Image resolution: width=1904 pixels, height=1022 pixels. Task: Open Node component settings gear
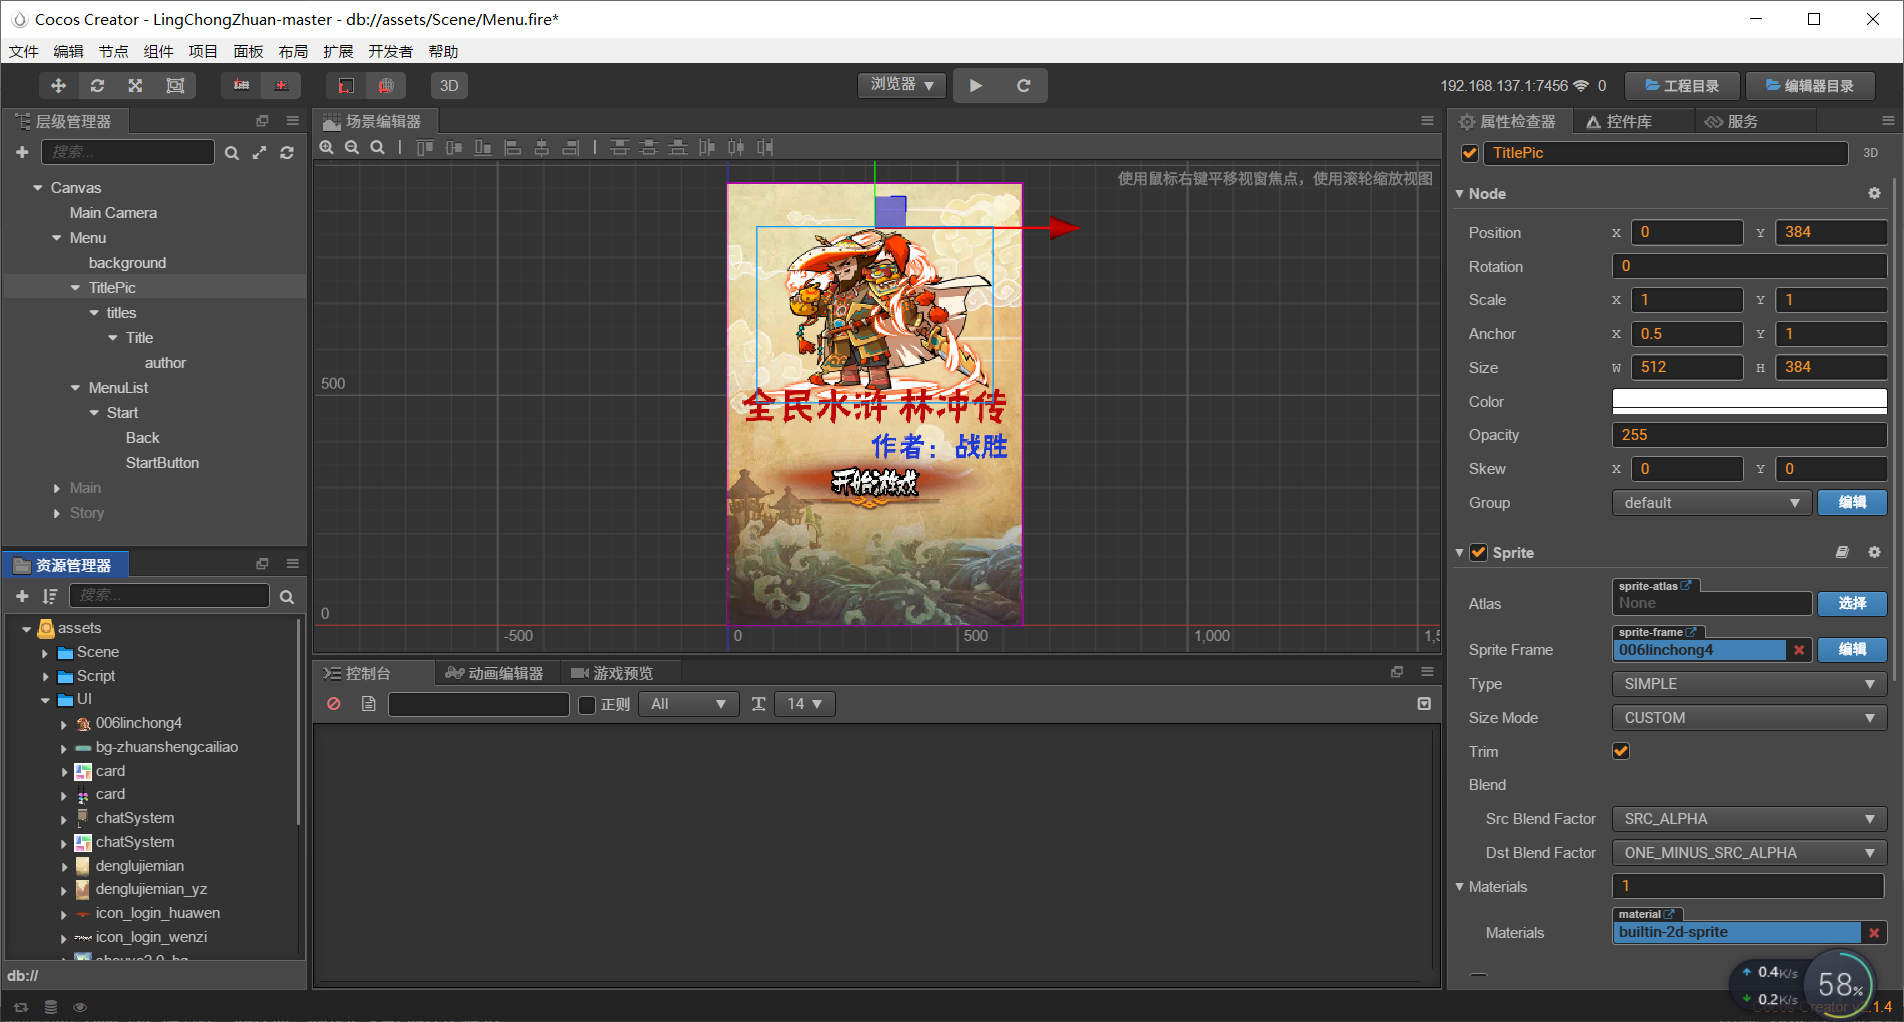point(1874,193)
